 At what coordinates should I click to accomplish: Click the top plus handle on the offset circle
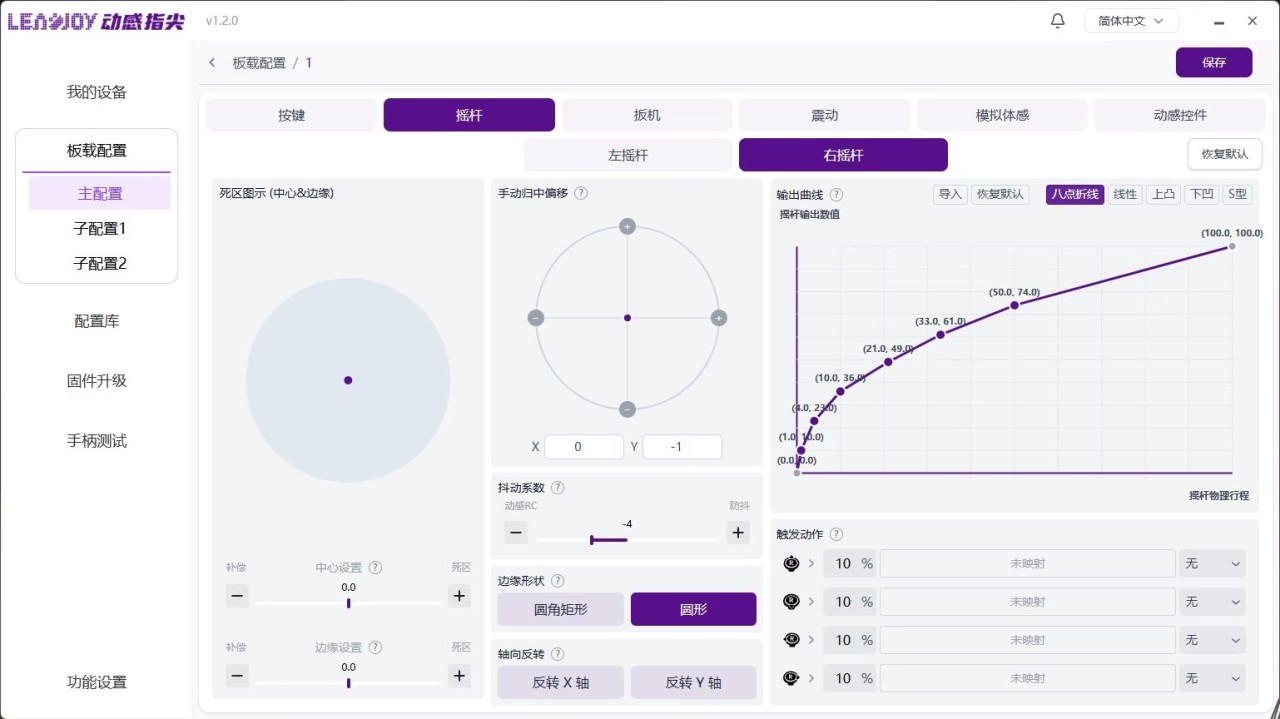coord(627,227)
